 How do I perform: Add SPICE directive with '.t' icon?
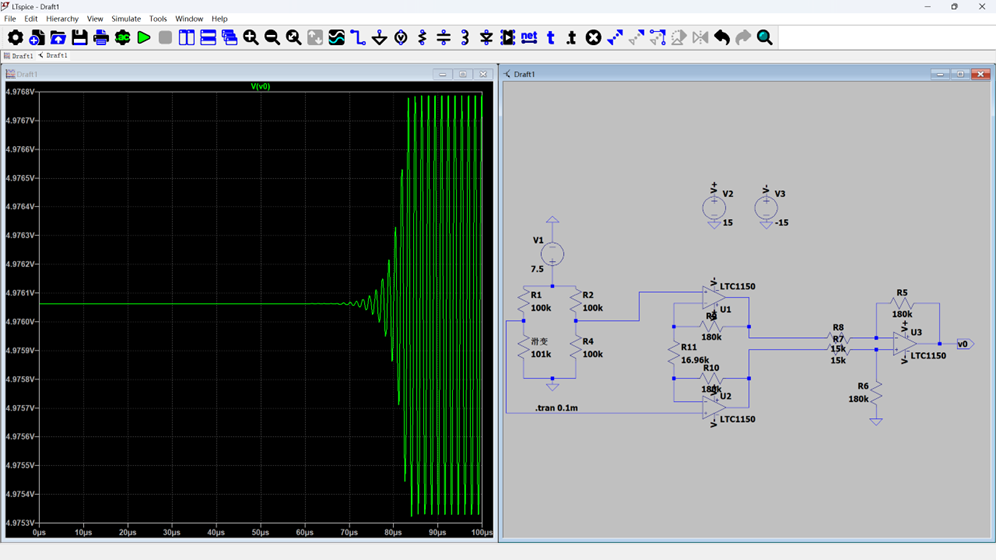(x=572, y=37)
